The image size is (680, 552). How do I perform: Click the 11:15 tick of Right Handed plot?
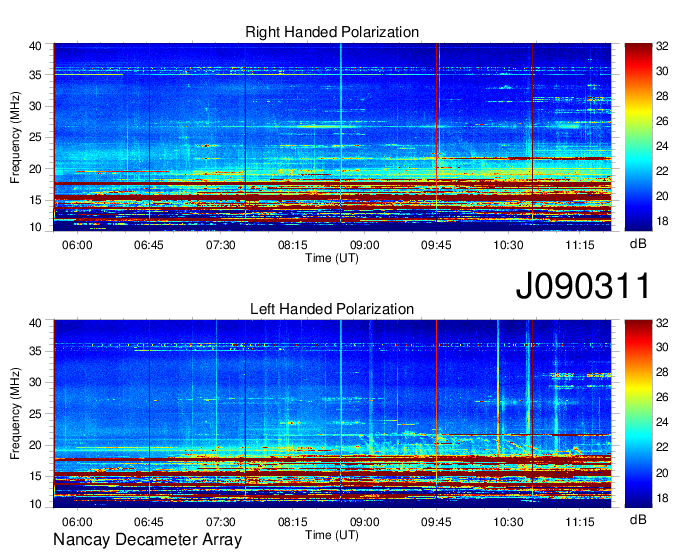pos(580,245)
